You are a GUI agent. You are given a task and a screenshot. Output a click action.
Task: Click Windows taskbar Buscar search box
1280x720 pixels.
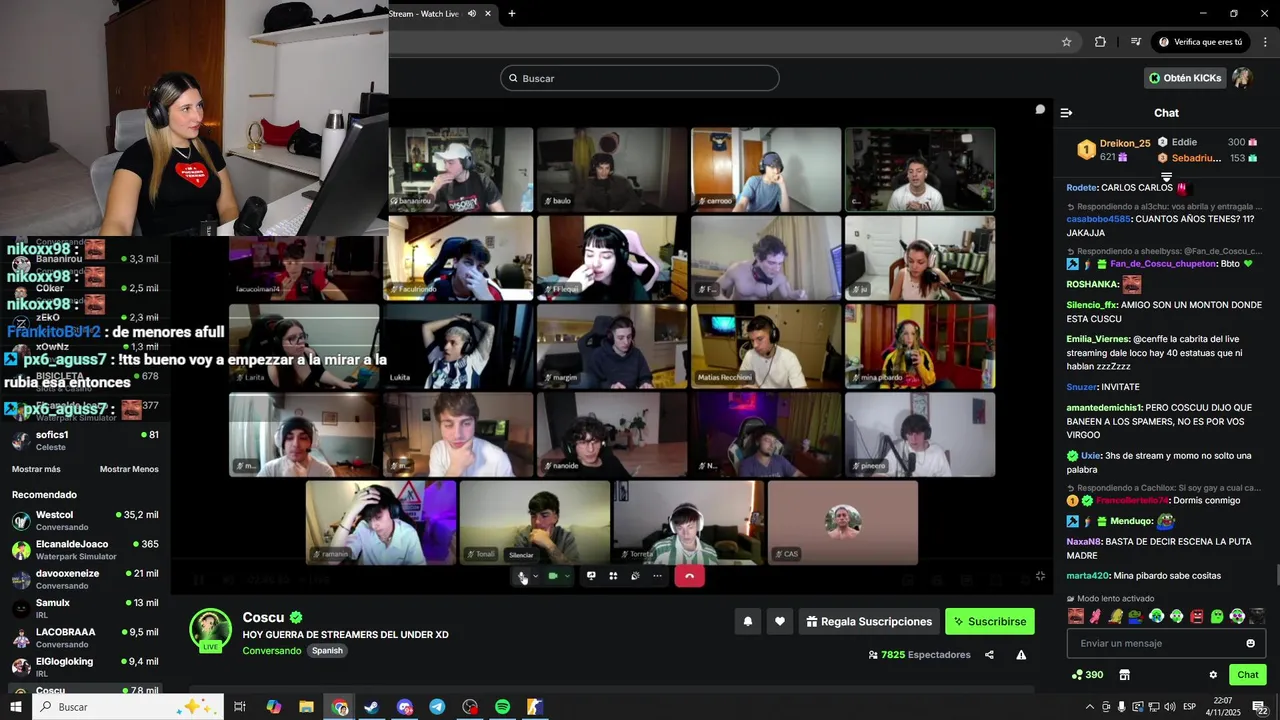(x=128, y=707)
